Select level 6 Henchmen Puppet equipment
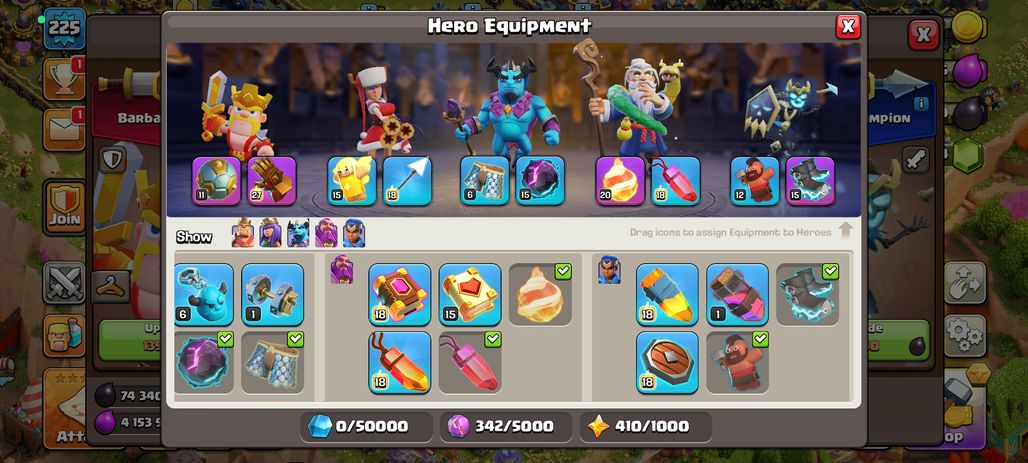The image size is (1028, 463). click(x=204, y=294)
